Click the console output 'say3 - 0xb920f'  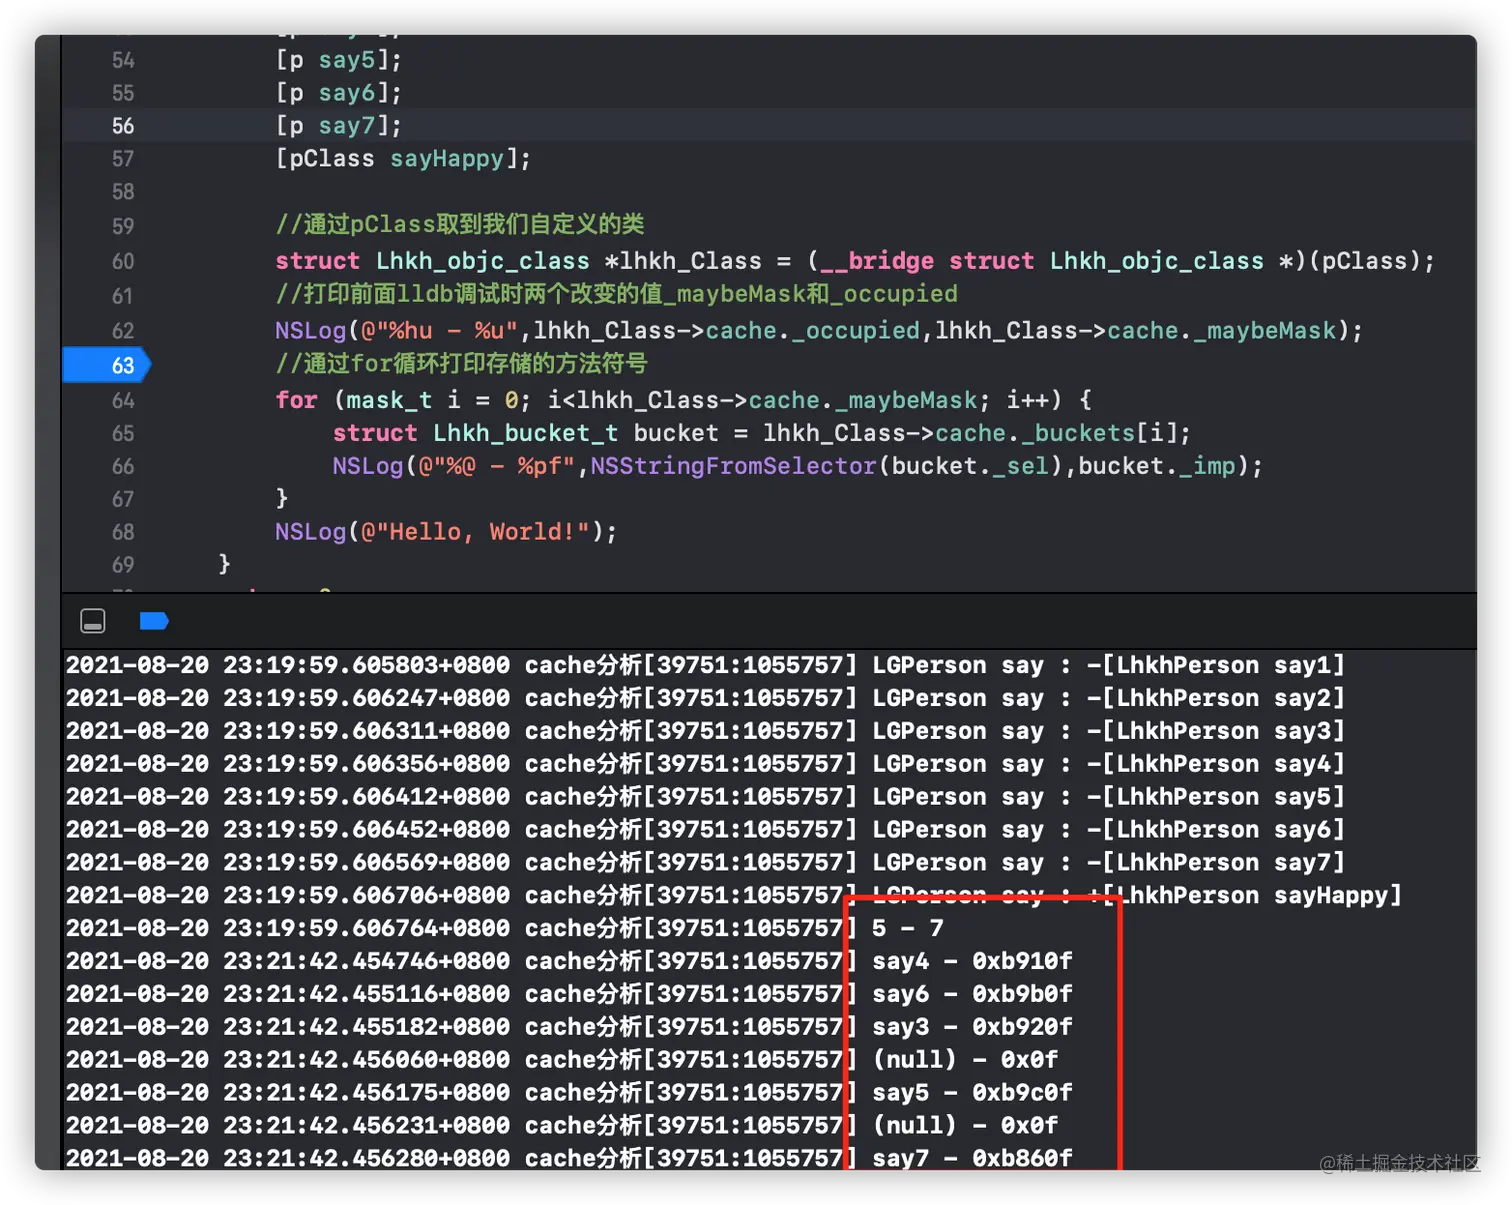click(972, 1028)
